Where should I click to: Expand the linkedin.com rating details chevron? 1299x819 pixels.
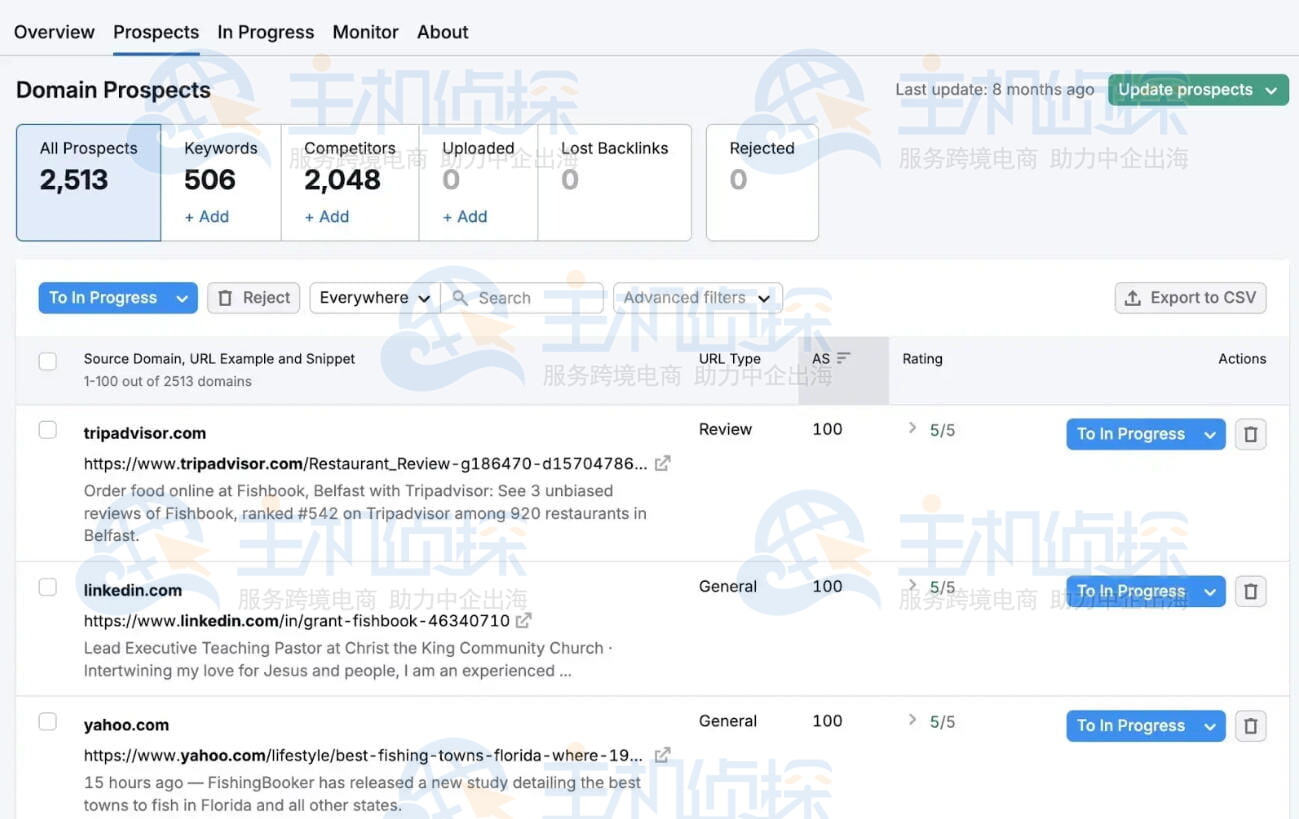(912, 585)
